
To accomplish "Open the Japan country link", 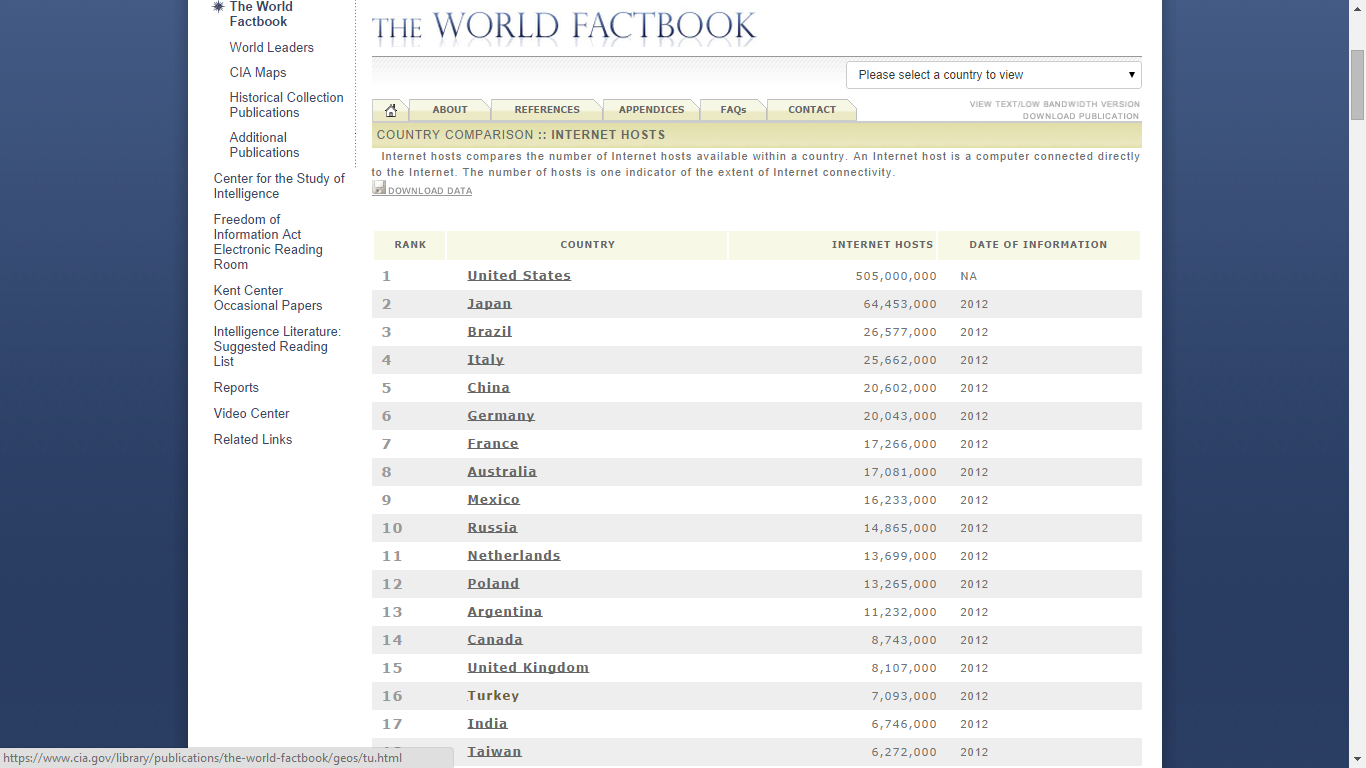I will pos(489,304).
